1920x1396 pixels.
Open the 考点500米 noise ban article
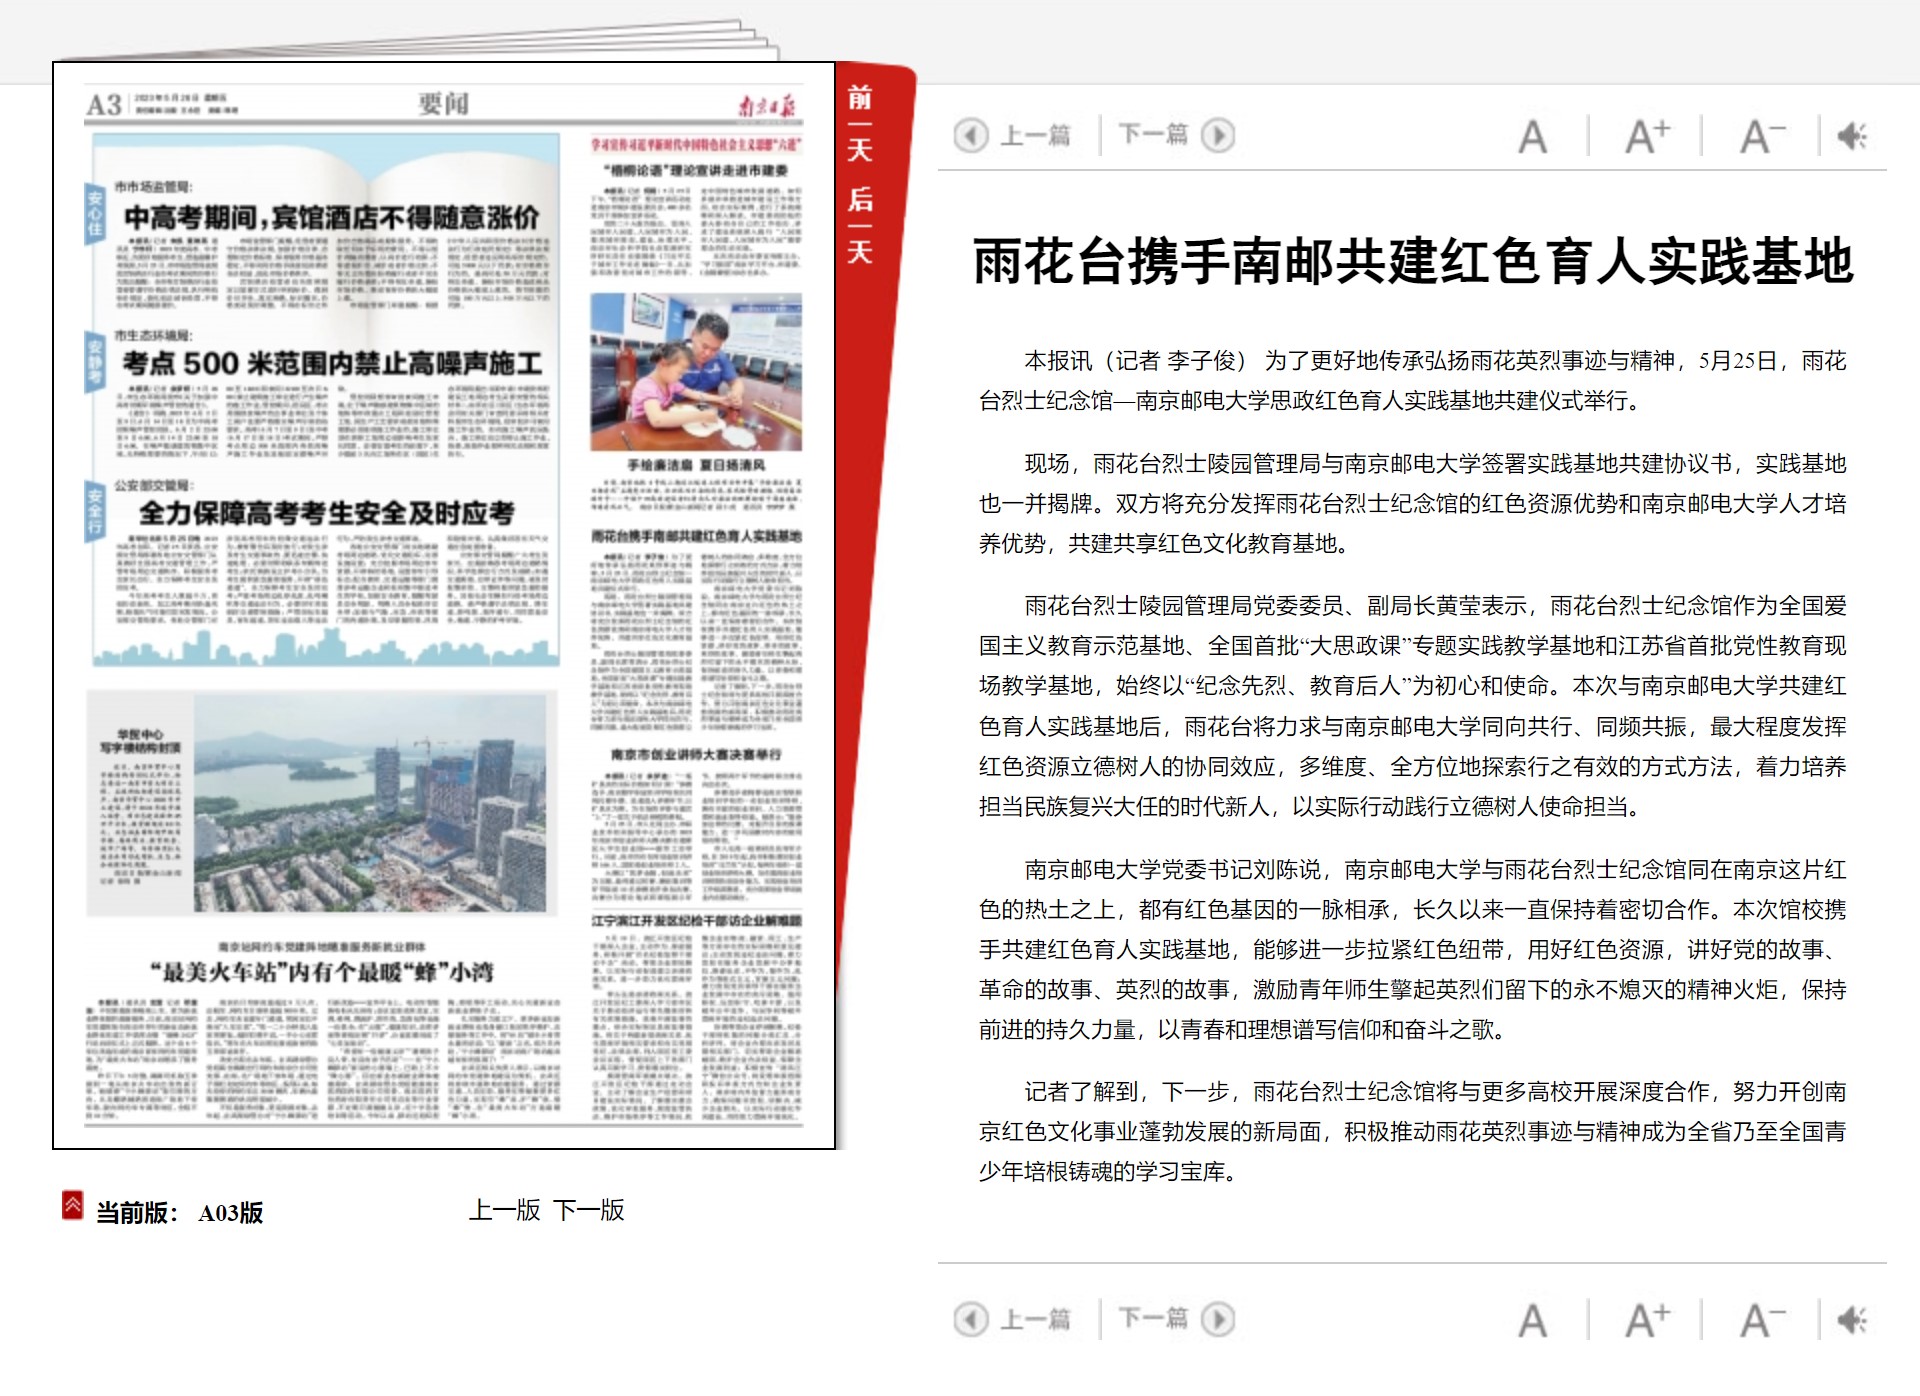331,363
